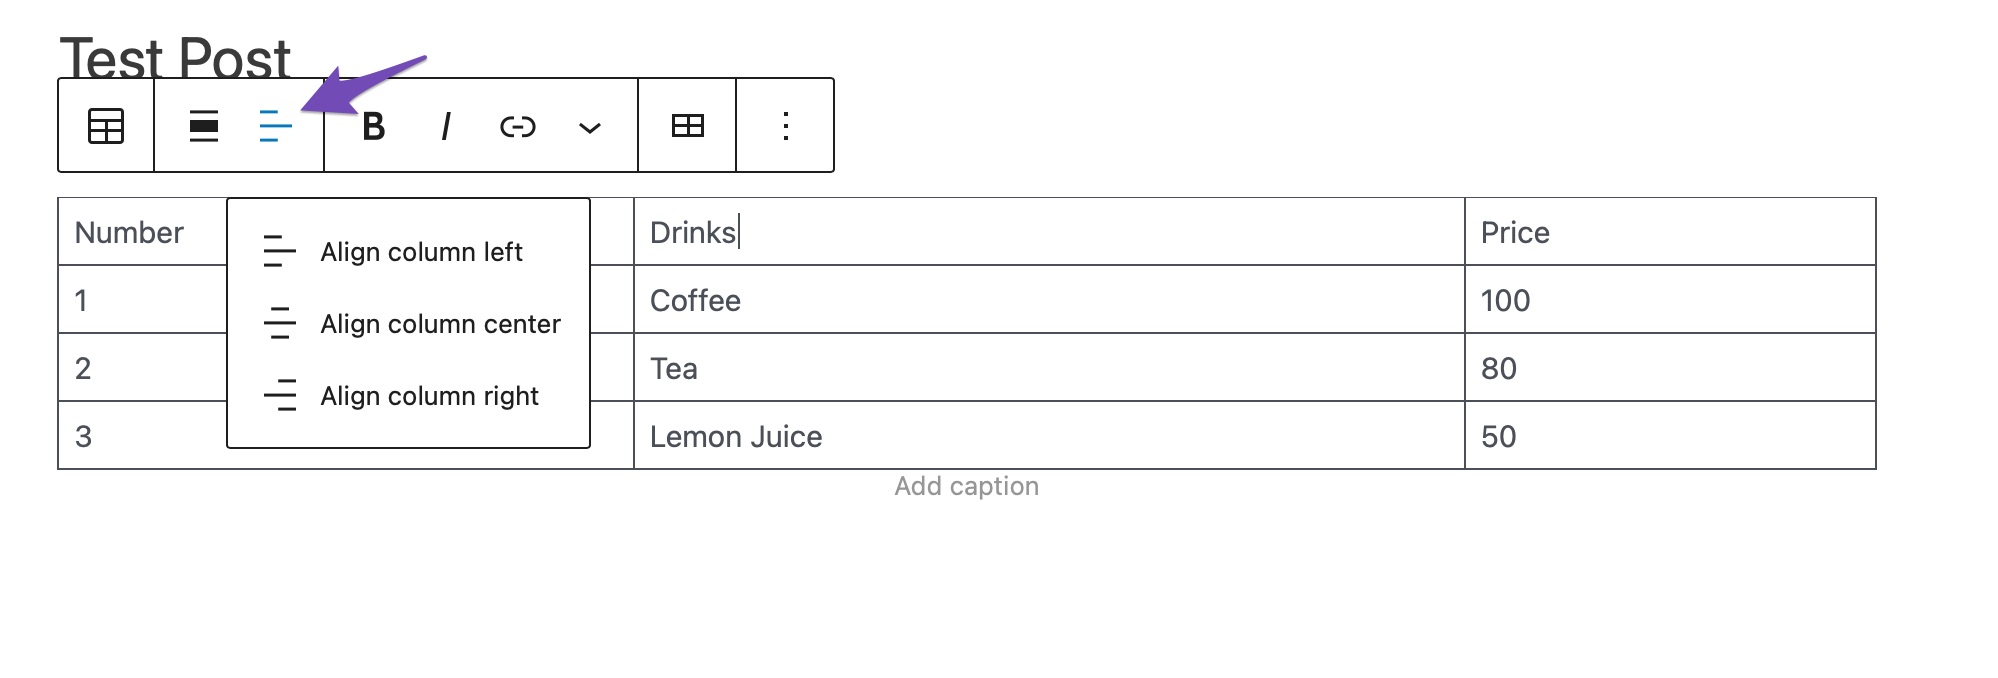Click the Test Post title

175,58
